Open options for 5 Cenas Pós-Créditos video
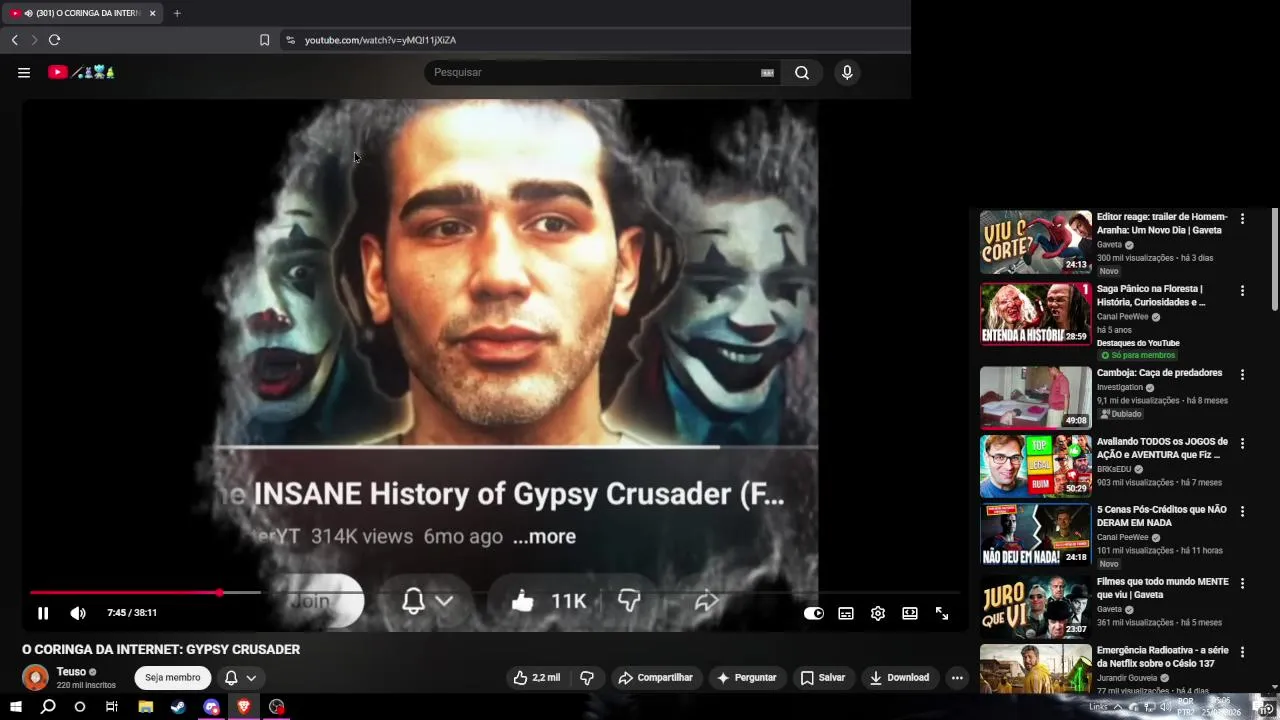This screenshot has height=720, width=1280. tap(1242, 510)
